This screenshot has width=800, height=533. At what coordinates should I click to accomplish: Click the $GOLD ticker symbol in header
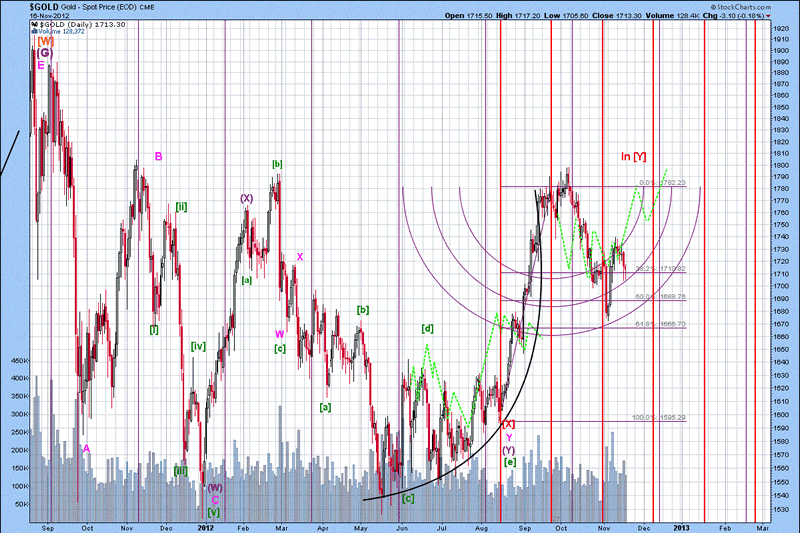pos(17,6)
